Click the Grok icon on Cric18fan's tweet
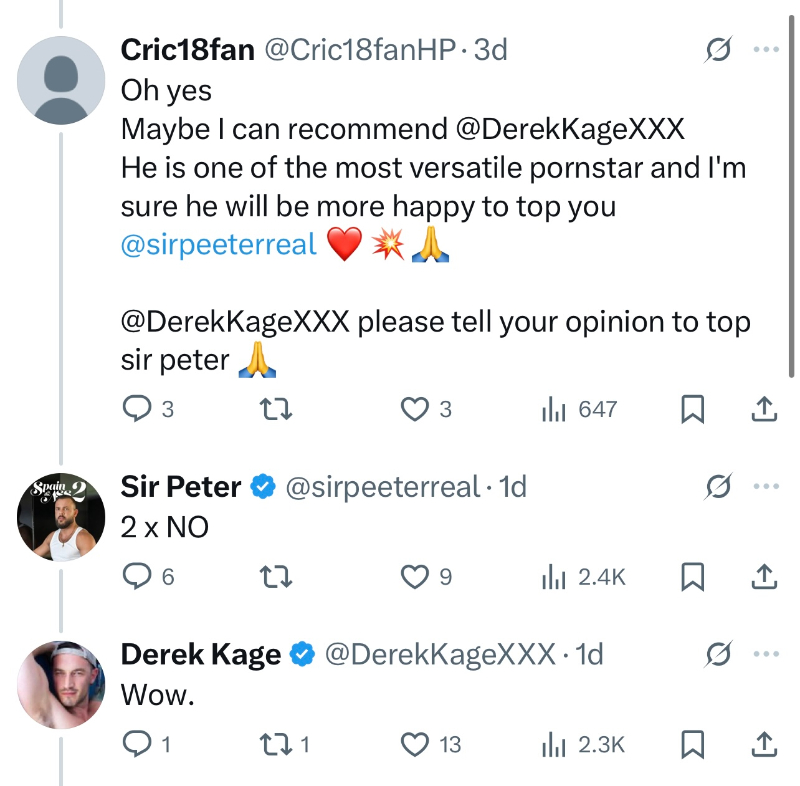The image size is (800, 786). tap(717, 49)
